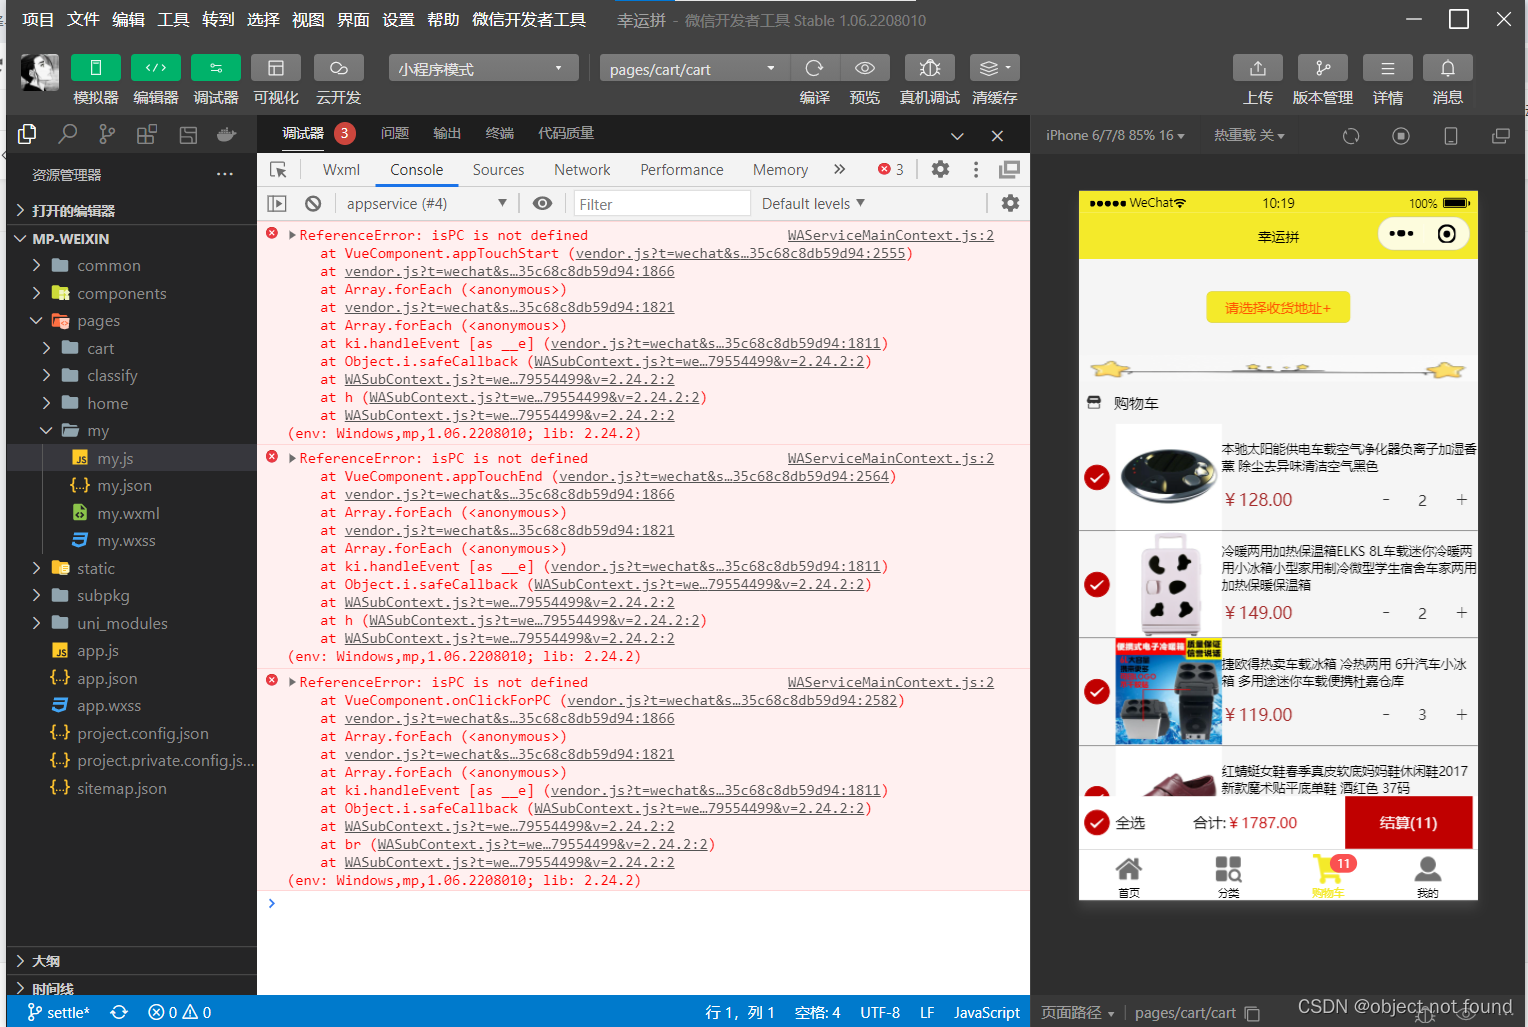Toggle the debugger (调试器) panel button
The width and height of the screenshot is (1528, 1027).
[x=216, y=68]
